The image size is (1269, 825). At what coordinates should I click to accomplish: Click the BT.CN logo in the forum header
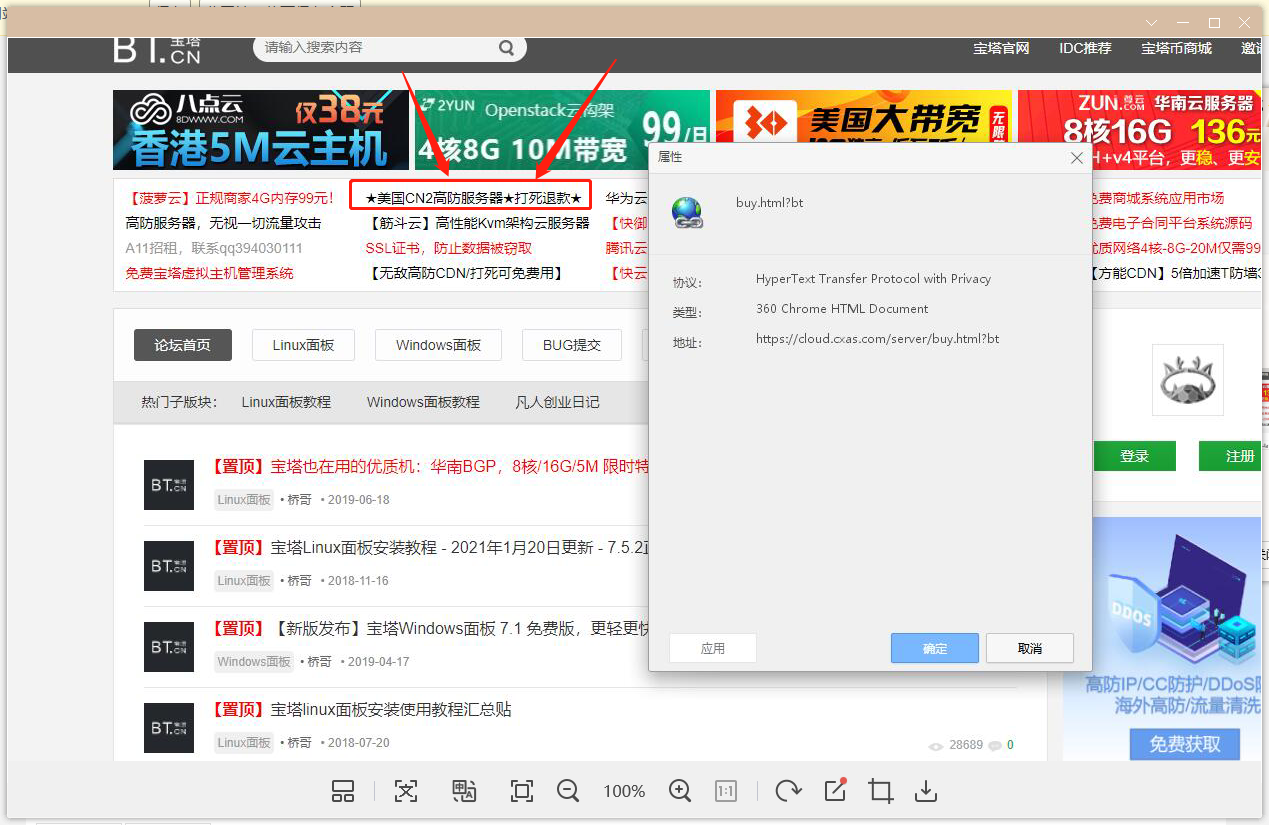point(157,49)
